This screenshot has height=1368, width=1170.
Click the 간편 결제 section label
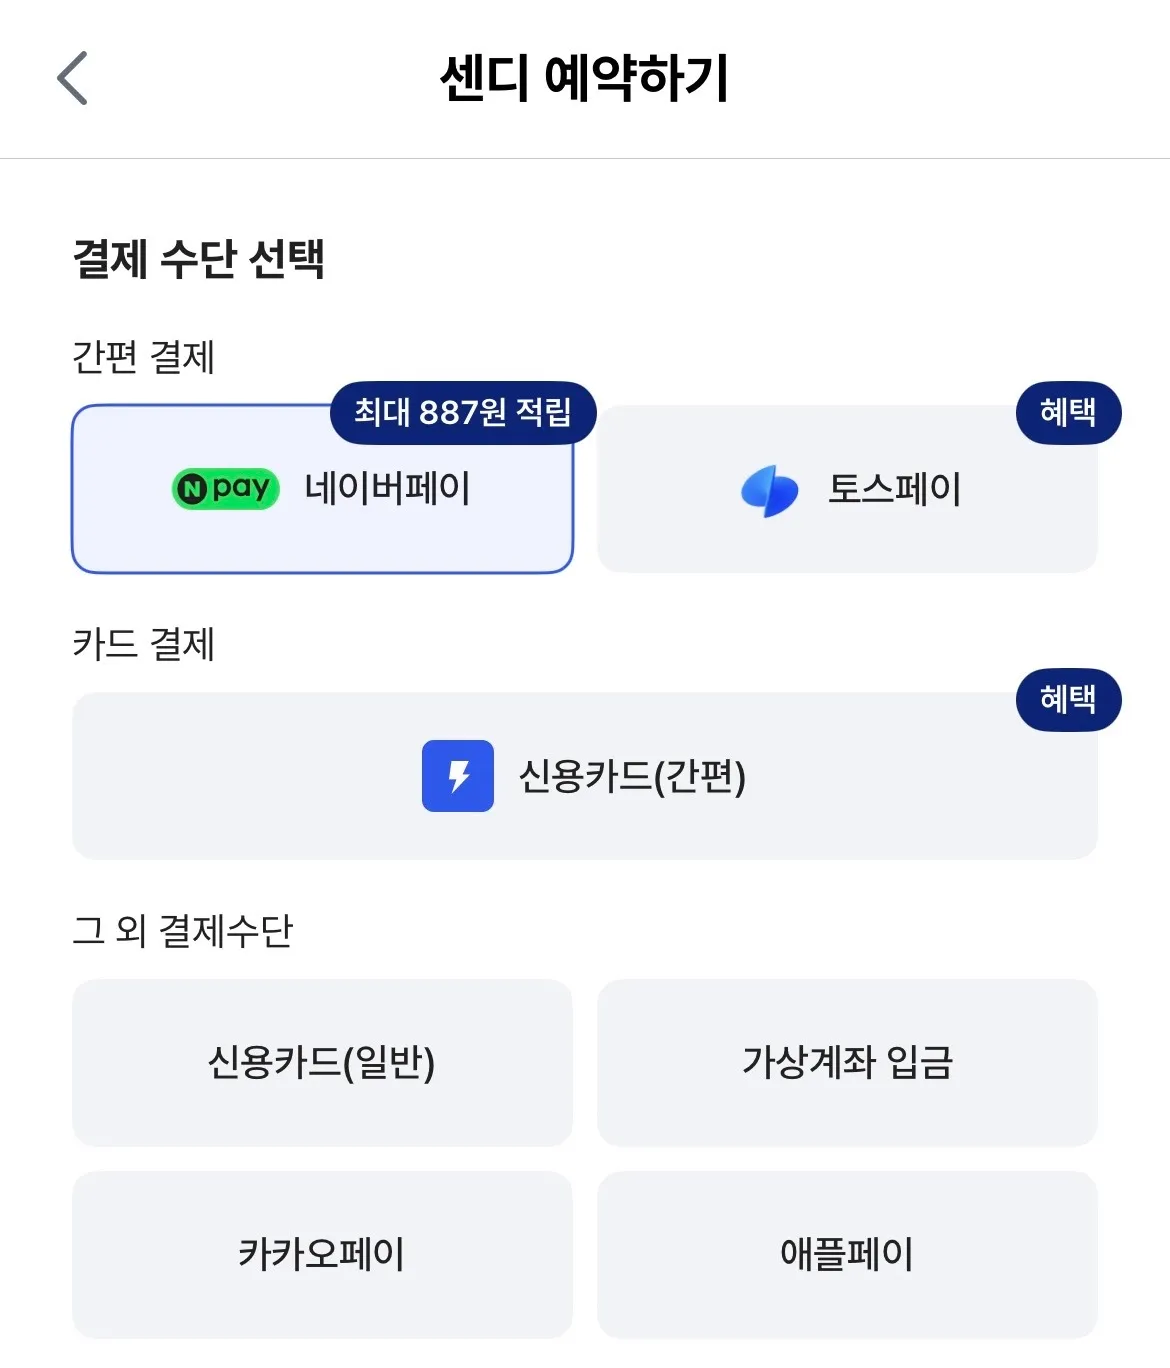coord(144,357)
